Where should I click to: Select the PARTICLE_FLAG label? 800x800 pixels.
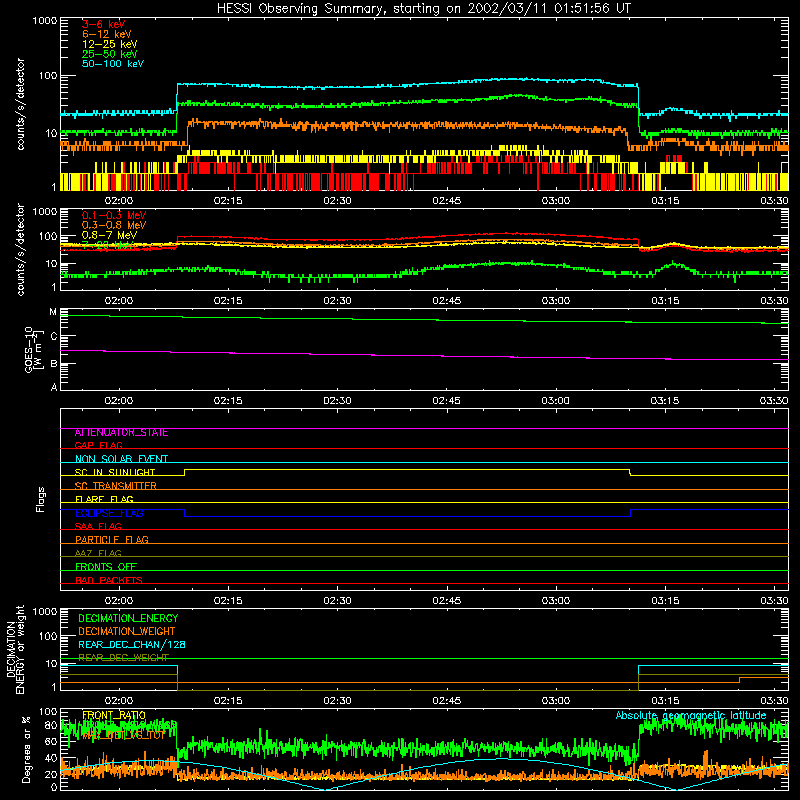click(x=112, y=540)
